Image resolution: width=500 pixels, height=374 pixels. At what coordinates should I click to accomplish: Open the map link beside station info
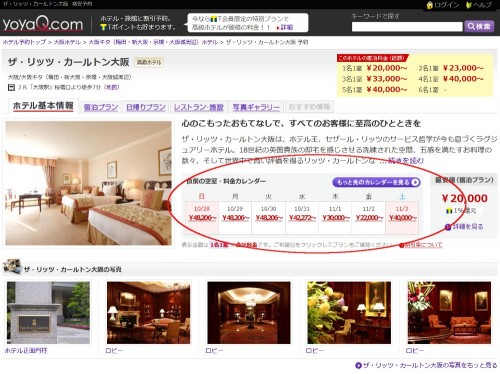tap(111, 87)
